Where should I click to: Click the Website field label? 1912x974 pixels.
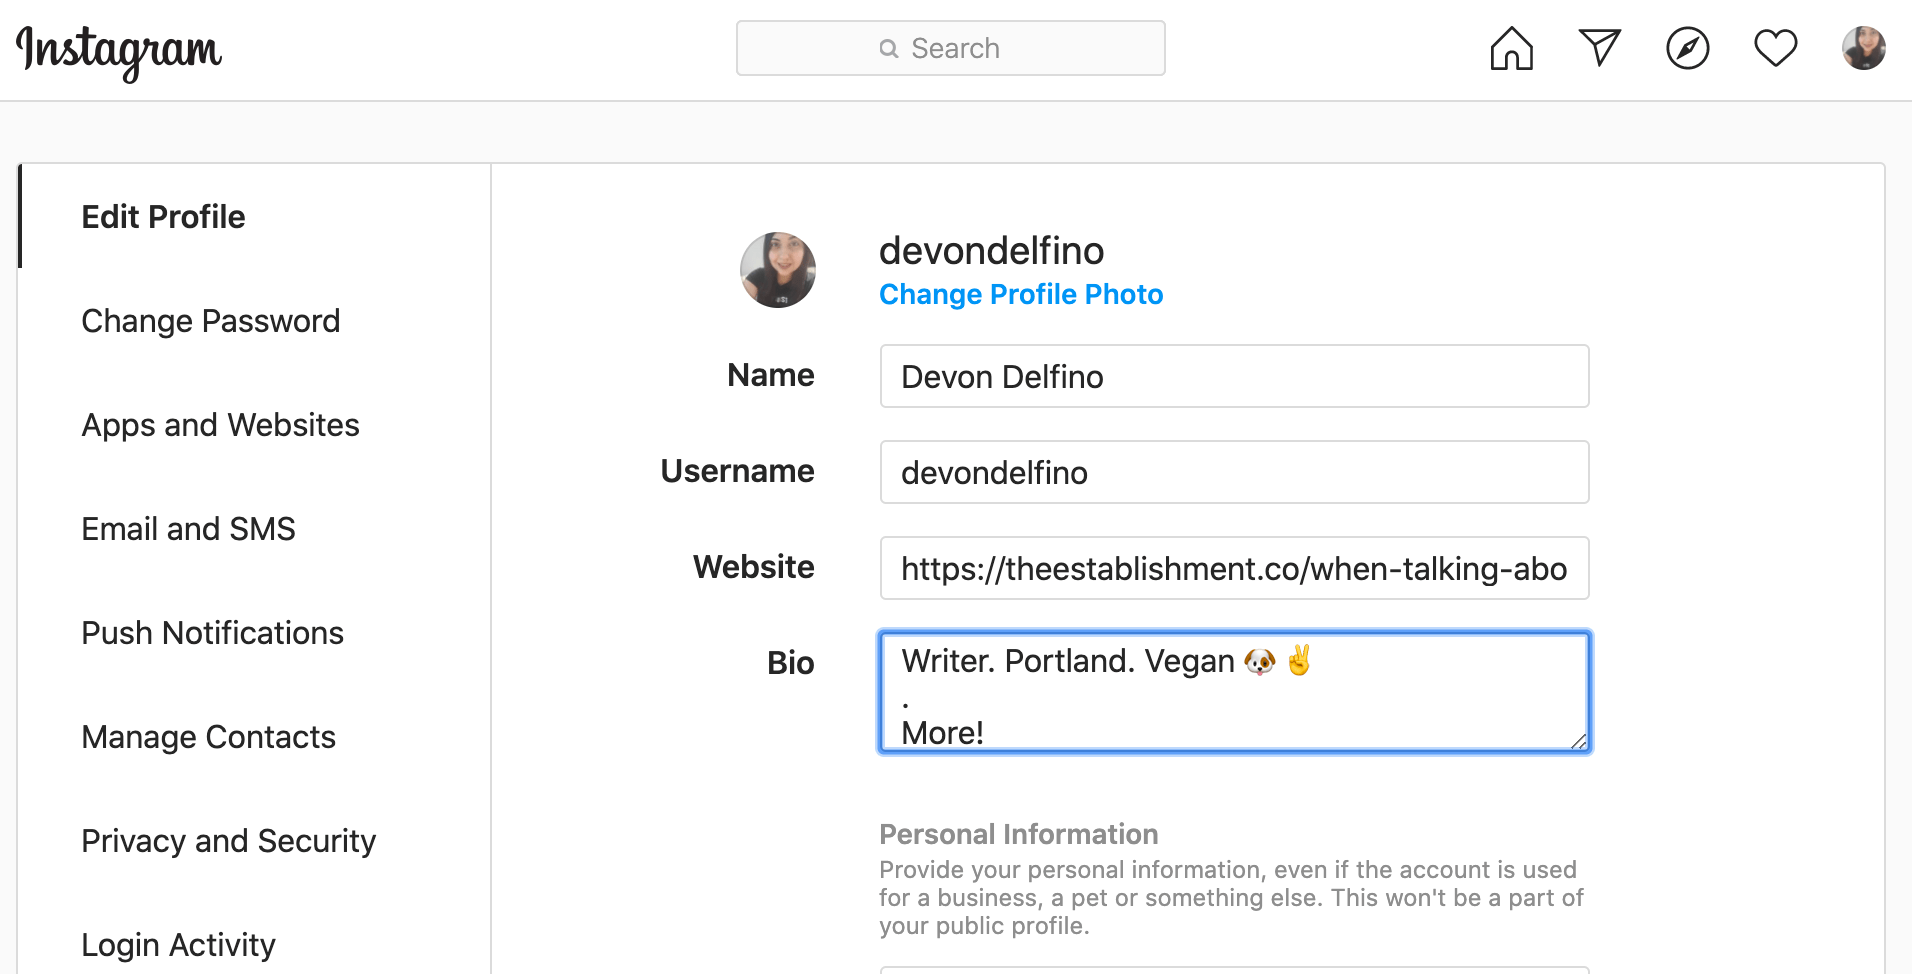754,567
